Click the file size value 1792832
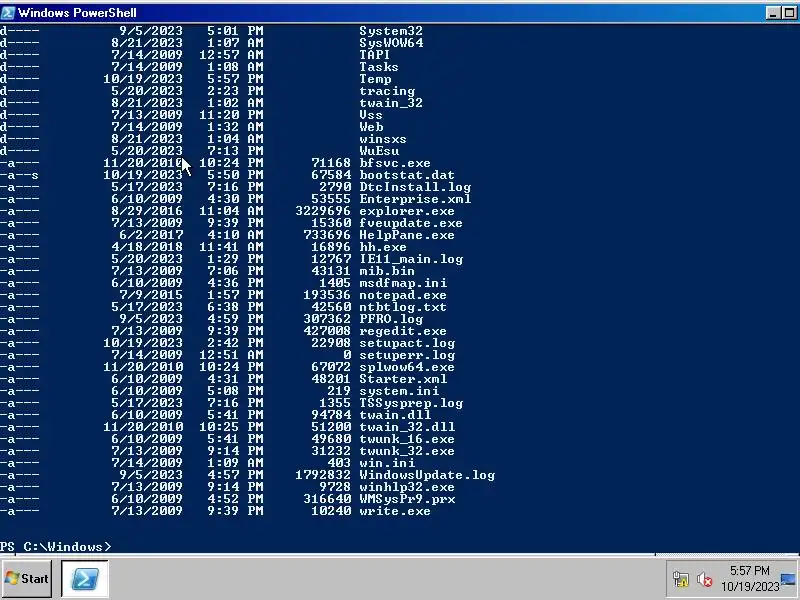 [x=323, y=476]
